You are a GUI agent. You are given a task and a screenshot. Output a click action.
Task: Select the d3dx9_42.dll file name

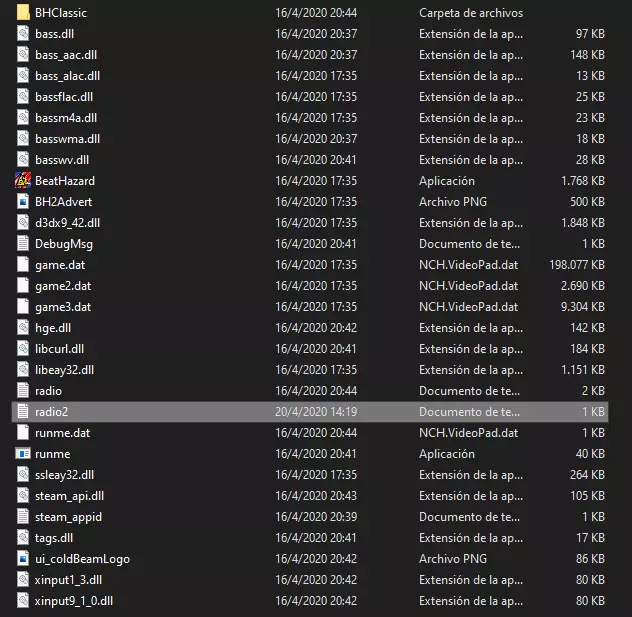click(67, 223)
